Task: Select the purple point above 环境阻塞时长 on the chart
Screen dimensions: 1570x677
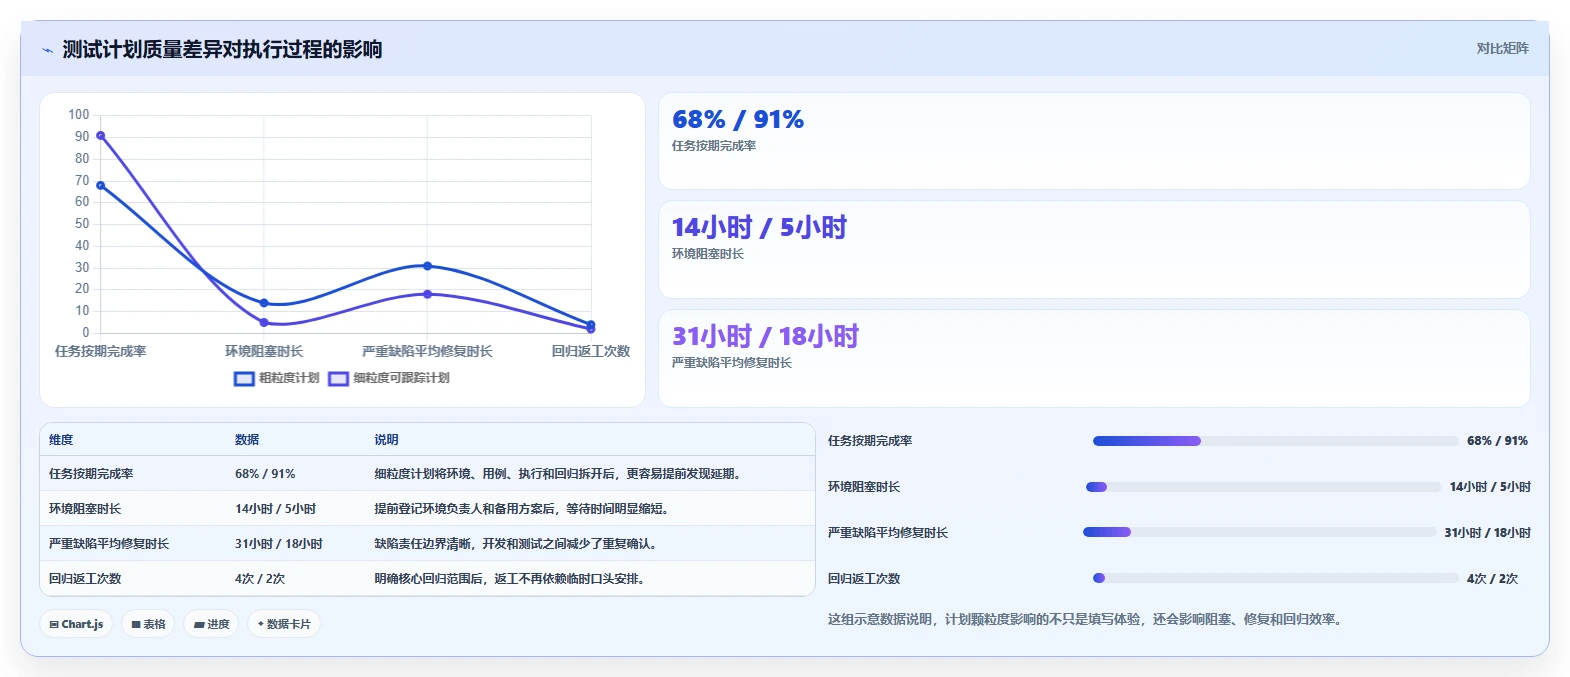Action: pyautogui.click(x=264, y=322)
